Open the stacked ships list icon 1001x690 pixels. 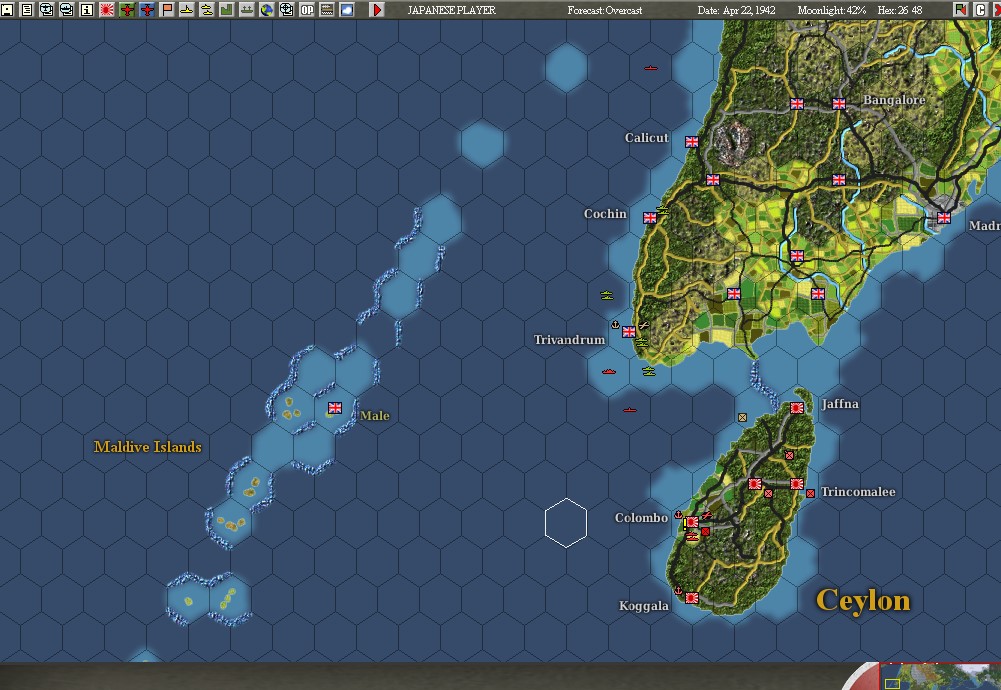(66, 10)
